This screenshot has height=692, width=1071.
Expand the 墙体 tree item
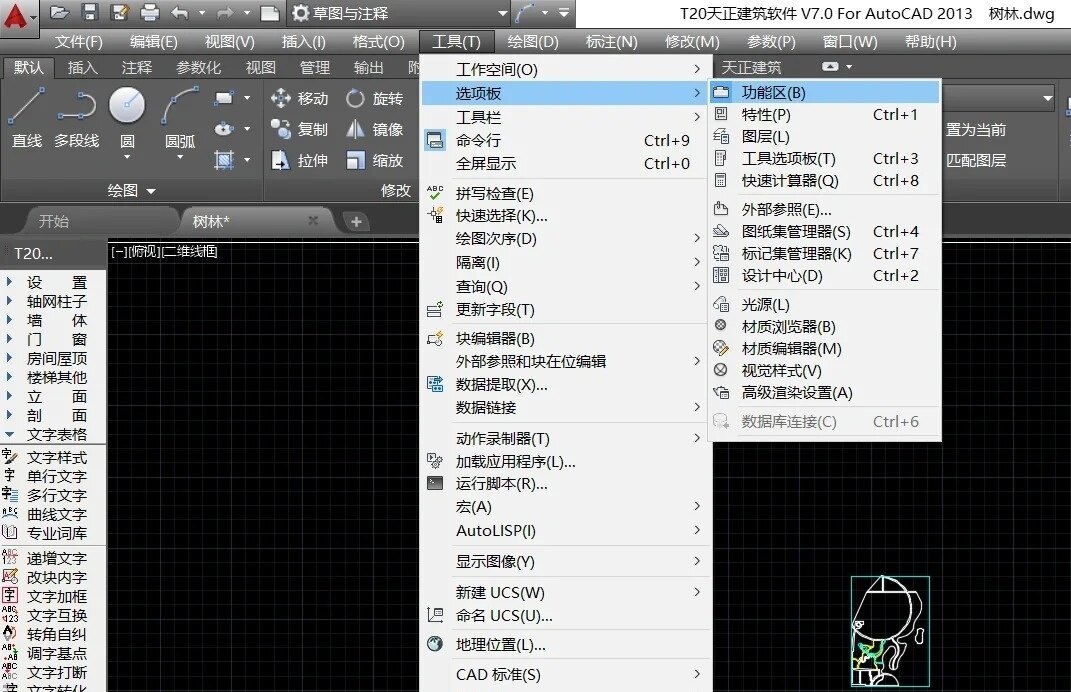[10, 319]
